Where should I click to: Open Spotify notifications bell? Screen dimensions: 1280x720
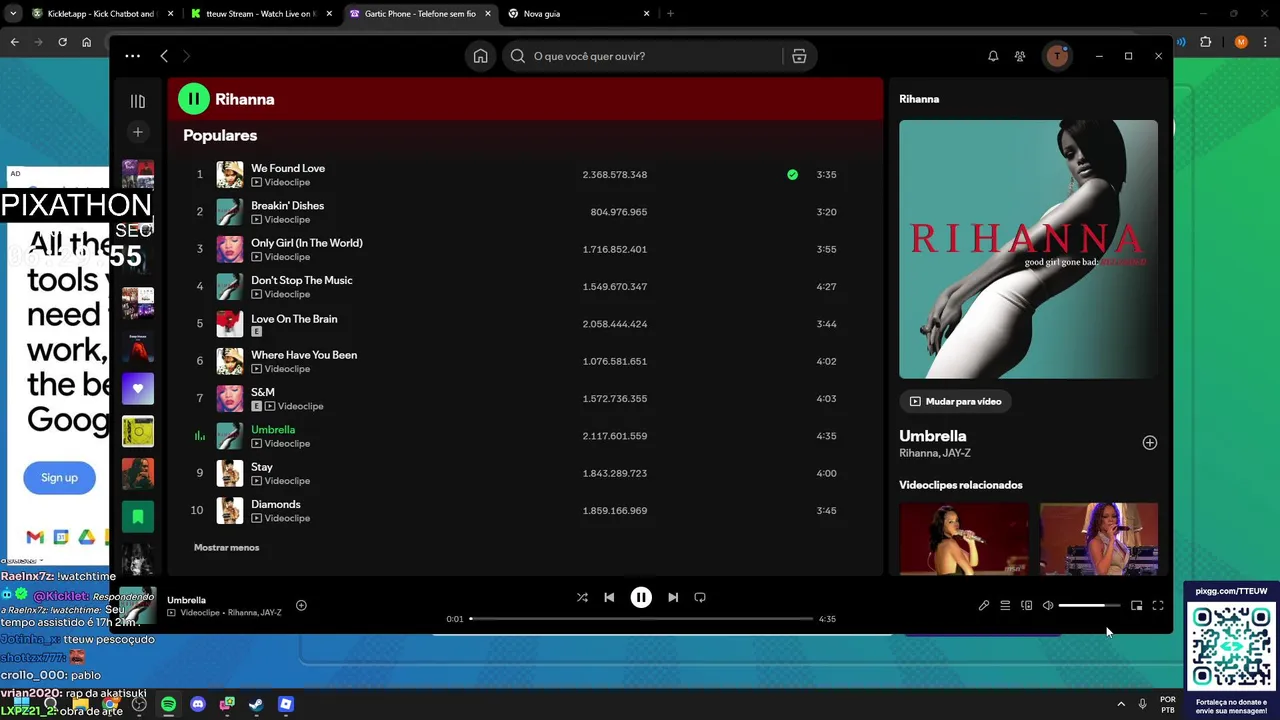click(993, 56)
